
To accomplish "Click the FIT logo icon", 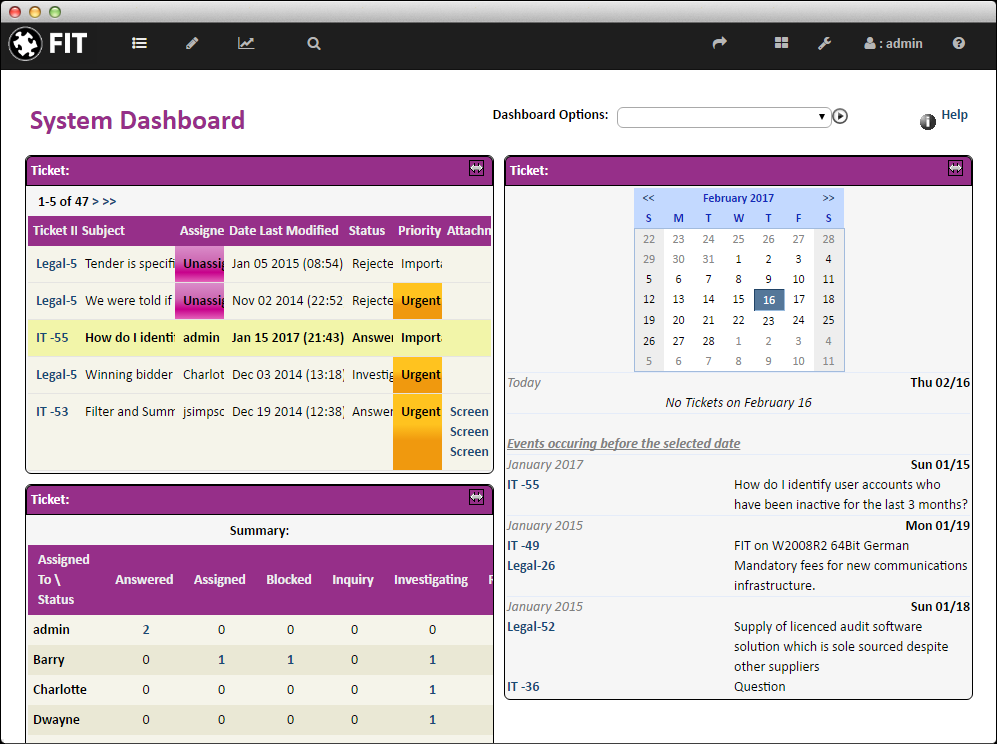I will coord(25,44).
